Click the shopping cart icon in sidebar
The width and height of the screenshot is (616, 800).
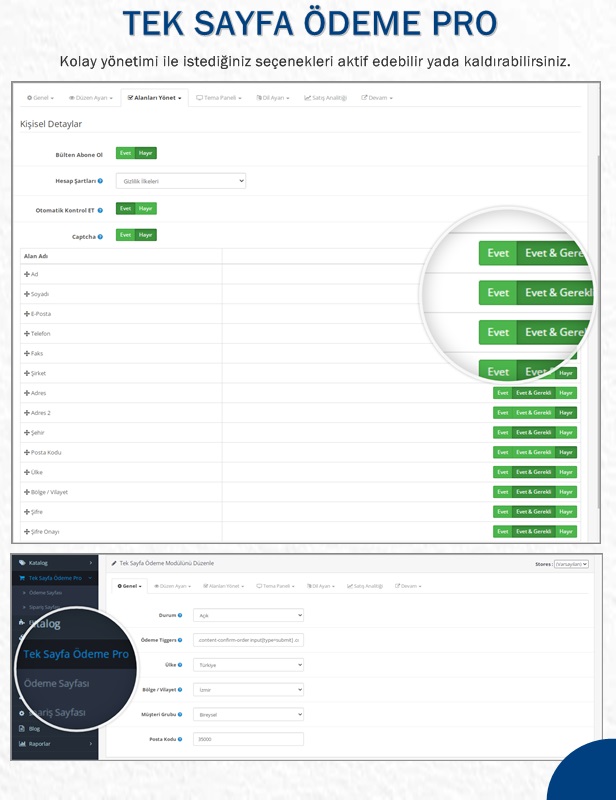(22, 578)
